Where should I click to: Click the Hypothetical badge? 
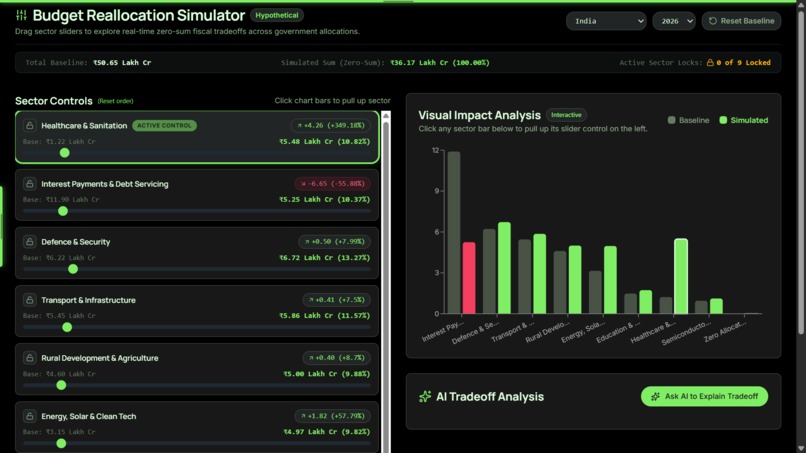click(x=277, y=15)
